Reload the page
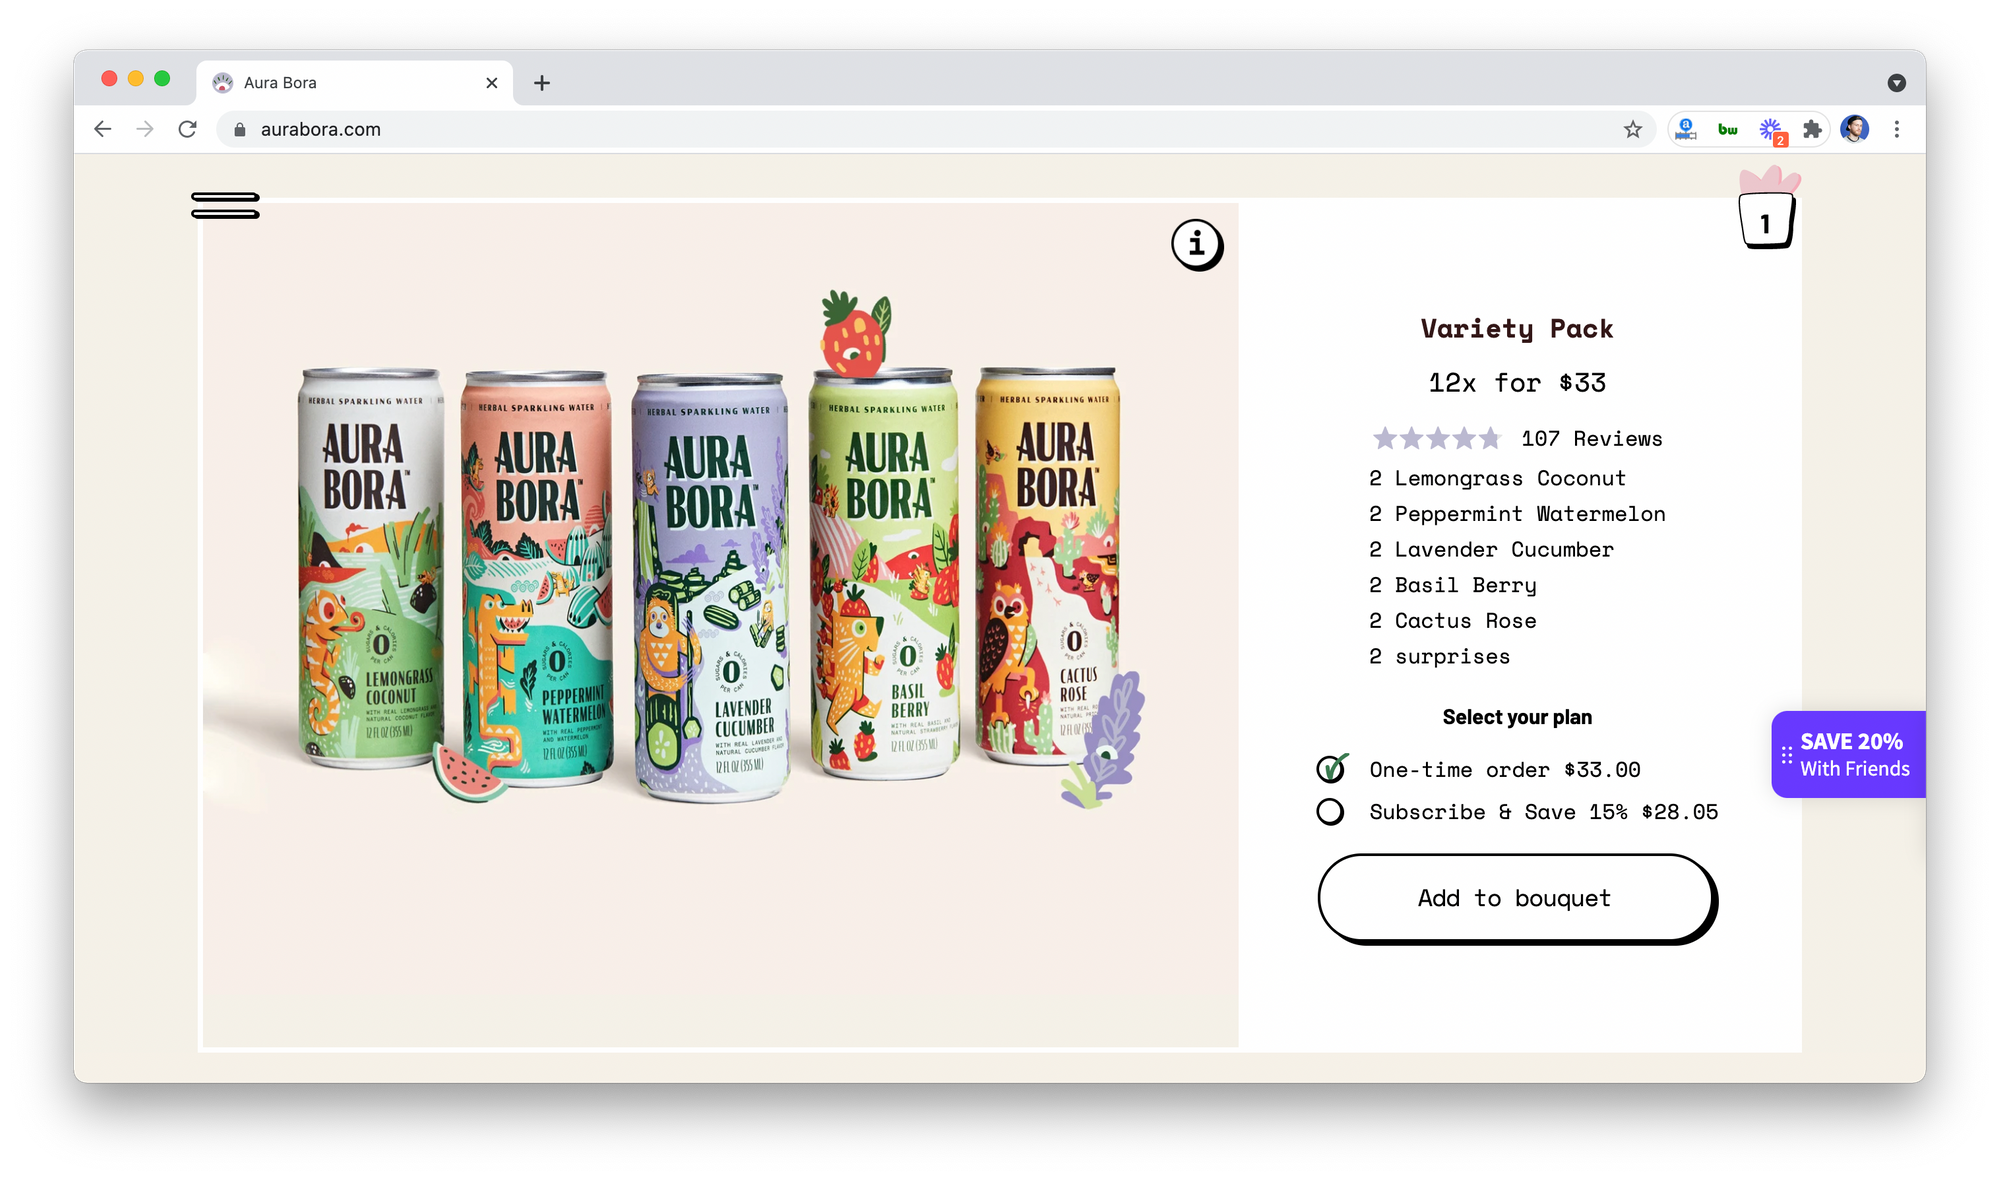This screenshot has width=2000, height=1181. pyautogui.click(x=187, y=129)
